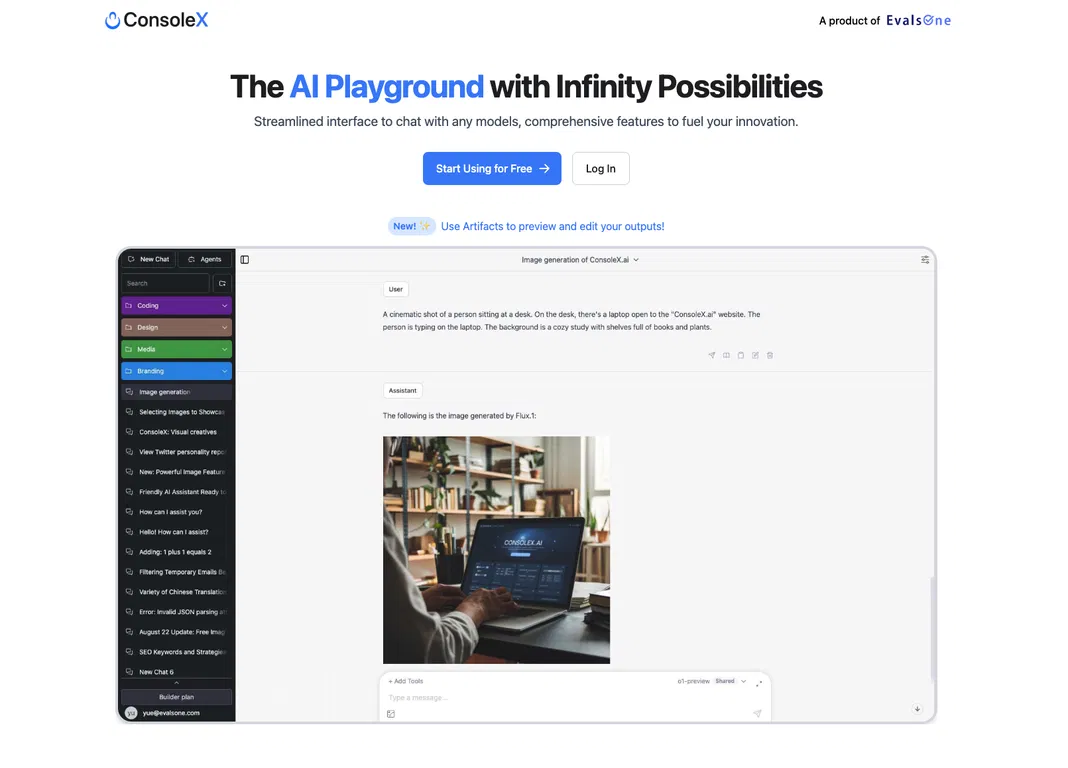This screenshot has width=1068, height=768.
Task: Start a New Chat in sidebar
Action: 148,259
